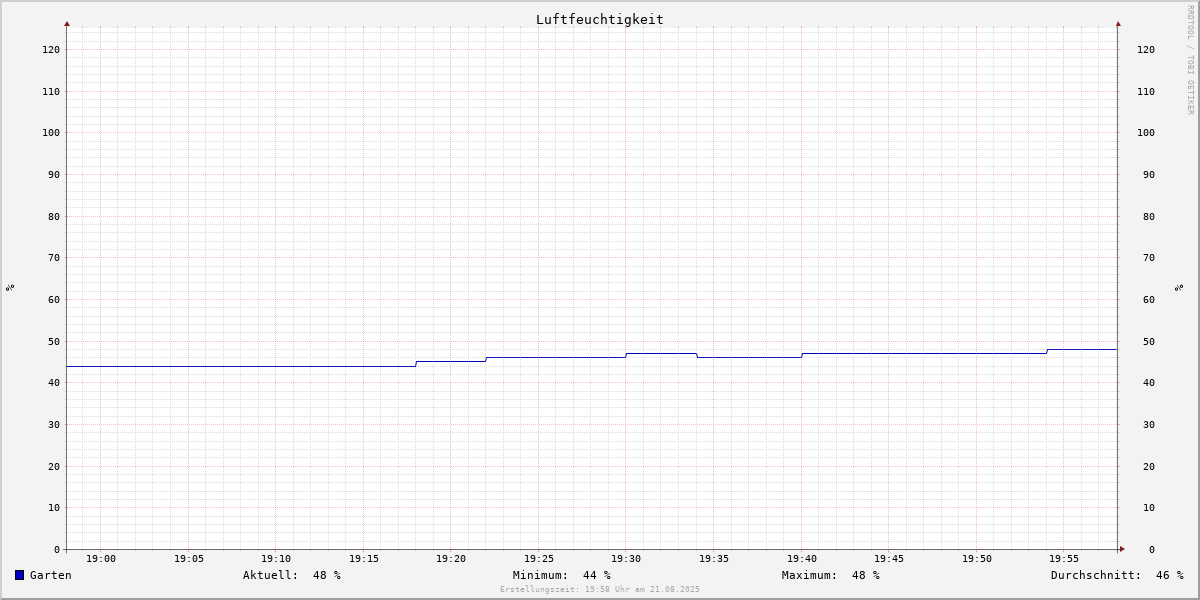1200x600 pixels.
Task: Click the 19:05 time axis label
Action: pyautogui.click(x=189, y=559)
